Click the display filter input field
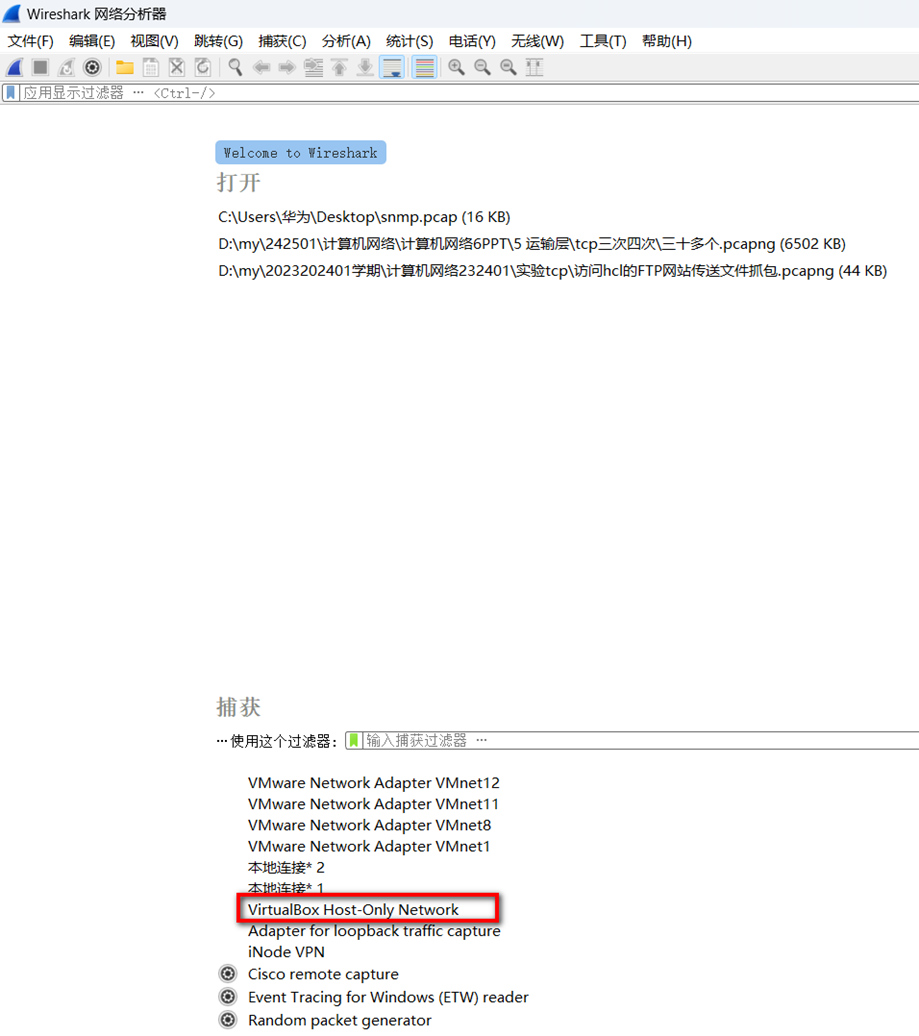The height and width of the screenshot is (1036, 919). point(469,92)
